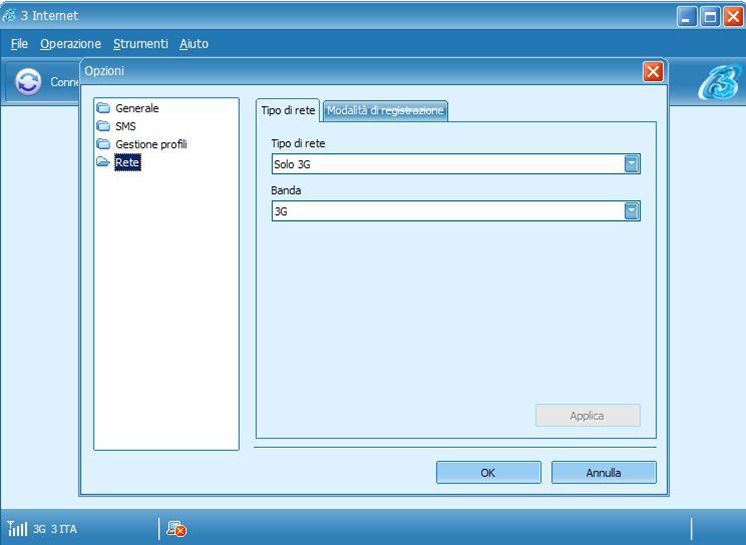Click the 3 brand logo icon
746x545 pixels.
coord(716,83)
